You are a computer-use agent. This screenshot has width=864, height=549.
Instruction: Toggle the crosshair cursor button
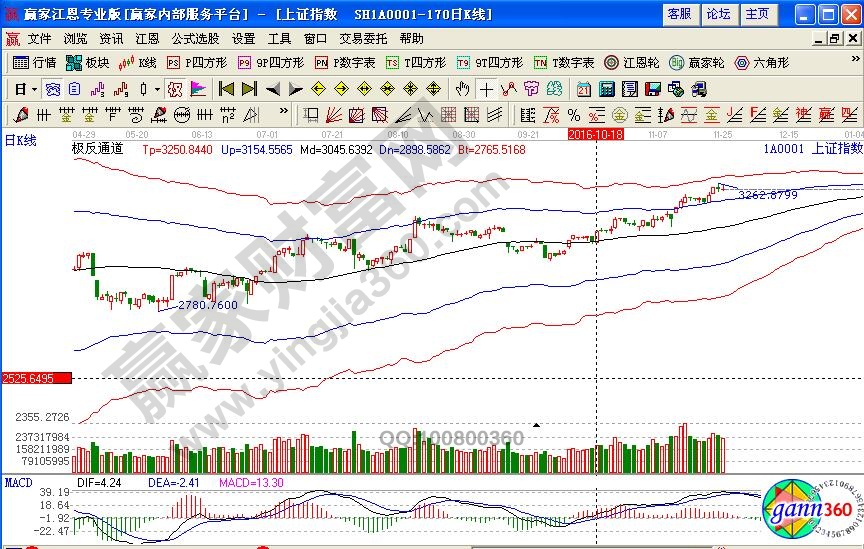pyautogui.click(x=486, y=88)
